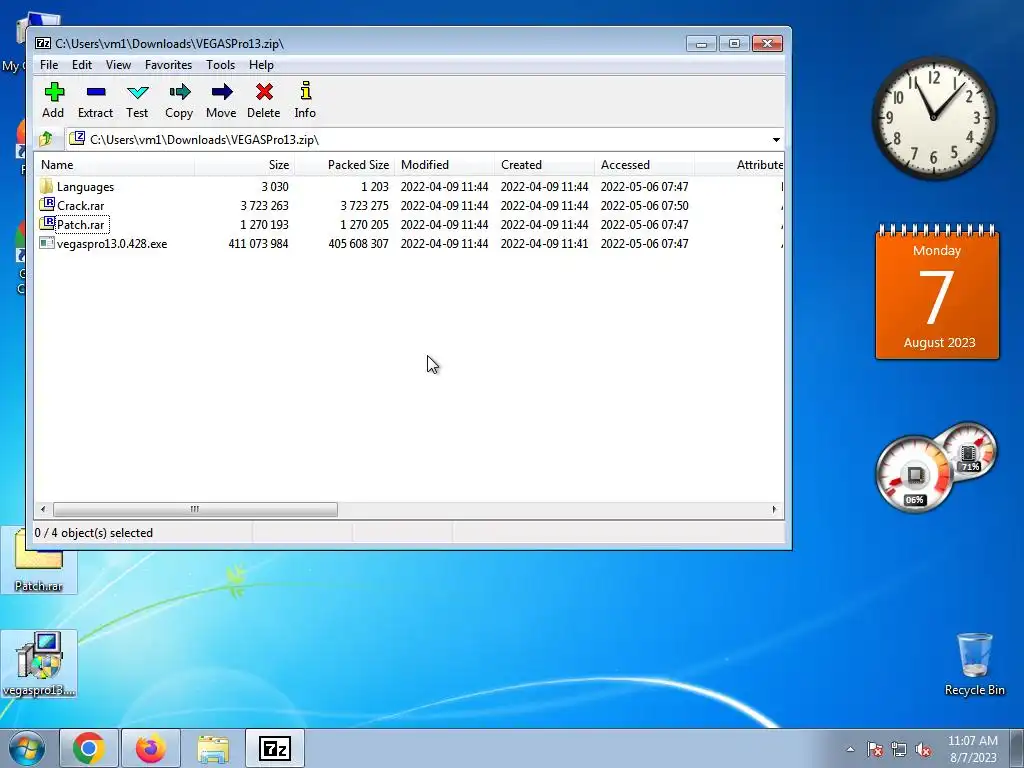Click the address path text field
This screenshot has height=768, width=1024.
tap(418, 140)
